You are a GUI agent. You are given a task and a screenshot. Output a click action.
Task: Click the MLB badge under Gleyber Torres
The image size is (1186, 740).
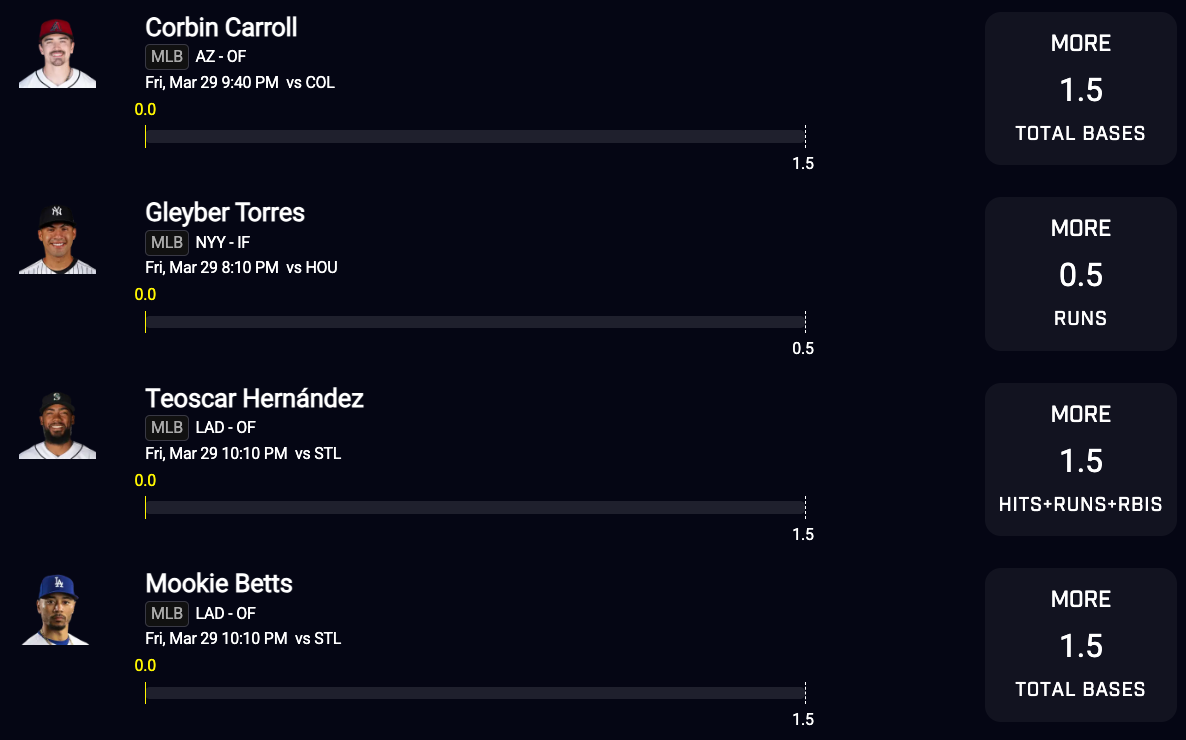(x=167, y=242)
